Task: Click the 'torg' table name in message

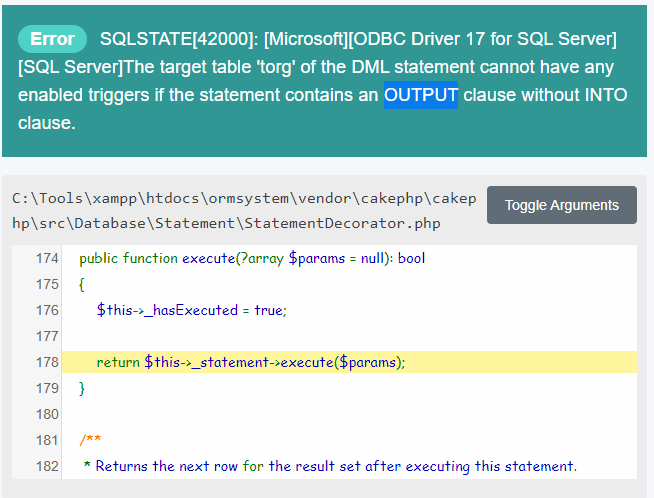Action: [275, 67]
